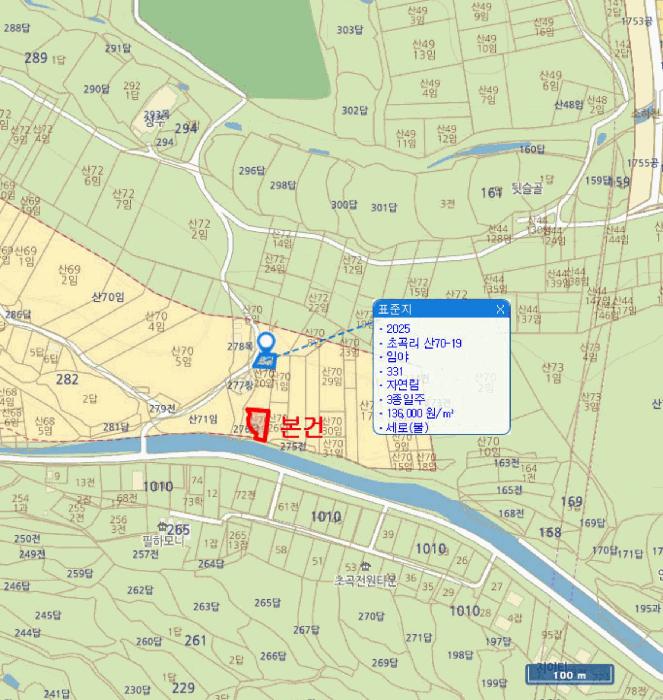Image resolution: width=663 pixels, height=700 pixels.
Task: Click the red 본건 label text
Action: pos(301,426)
